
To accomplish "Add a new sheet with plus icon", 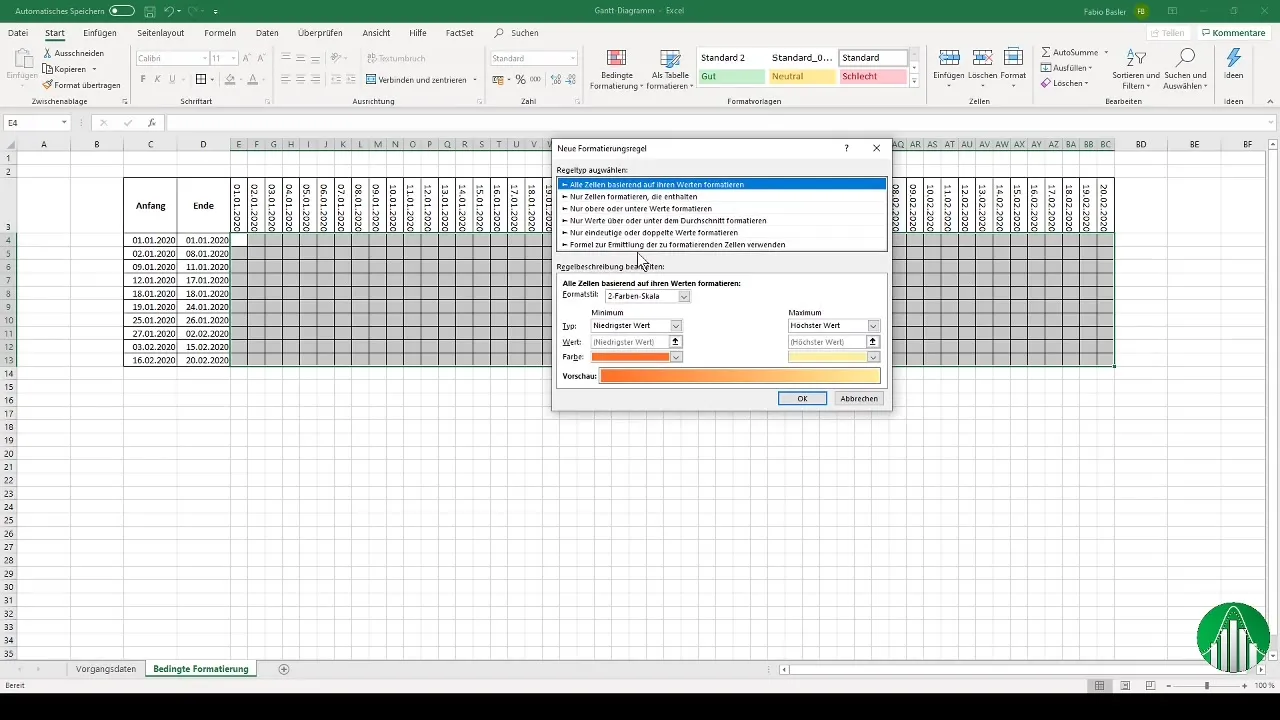I will click(284, 669).
